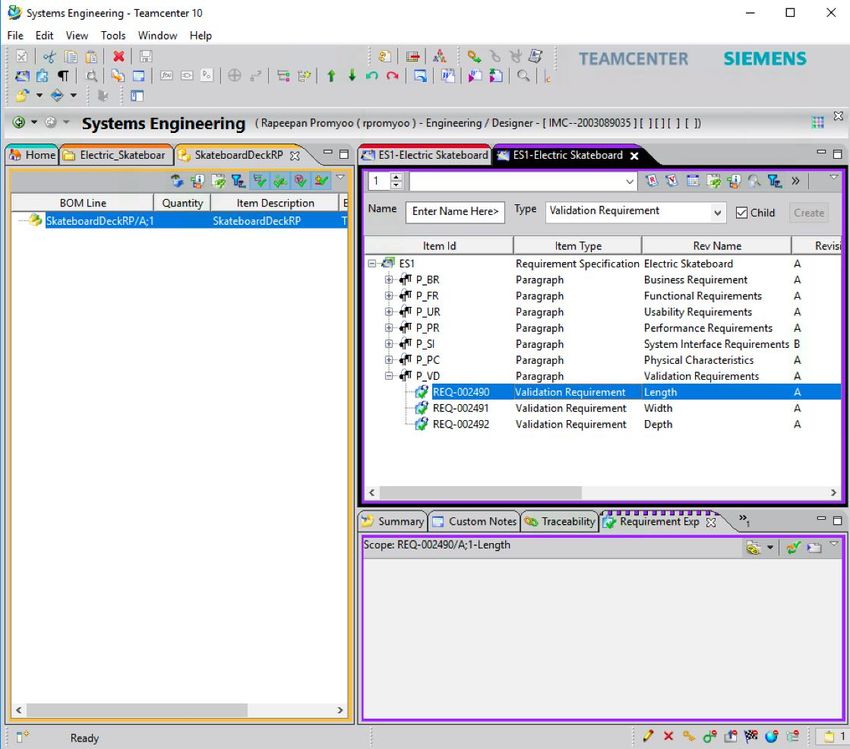Image resolution: width=850 pixels, height=749 pixels.
Task: Click the red X icon in status bar
Action: click(x=668, y=736)
